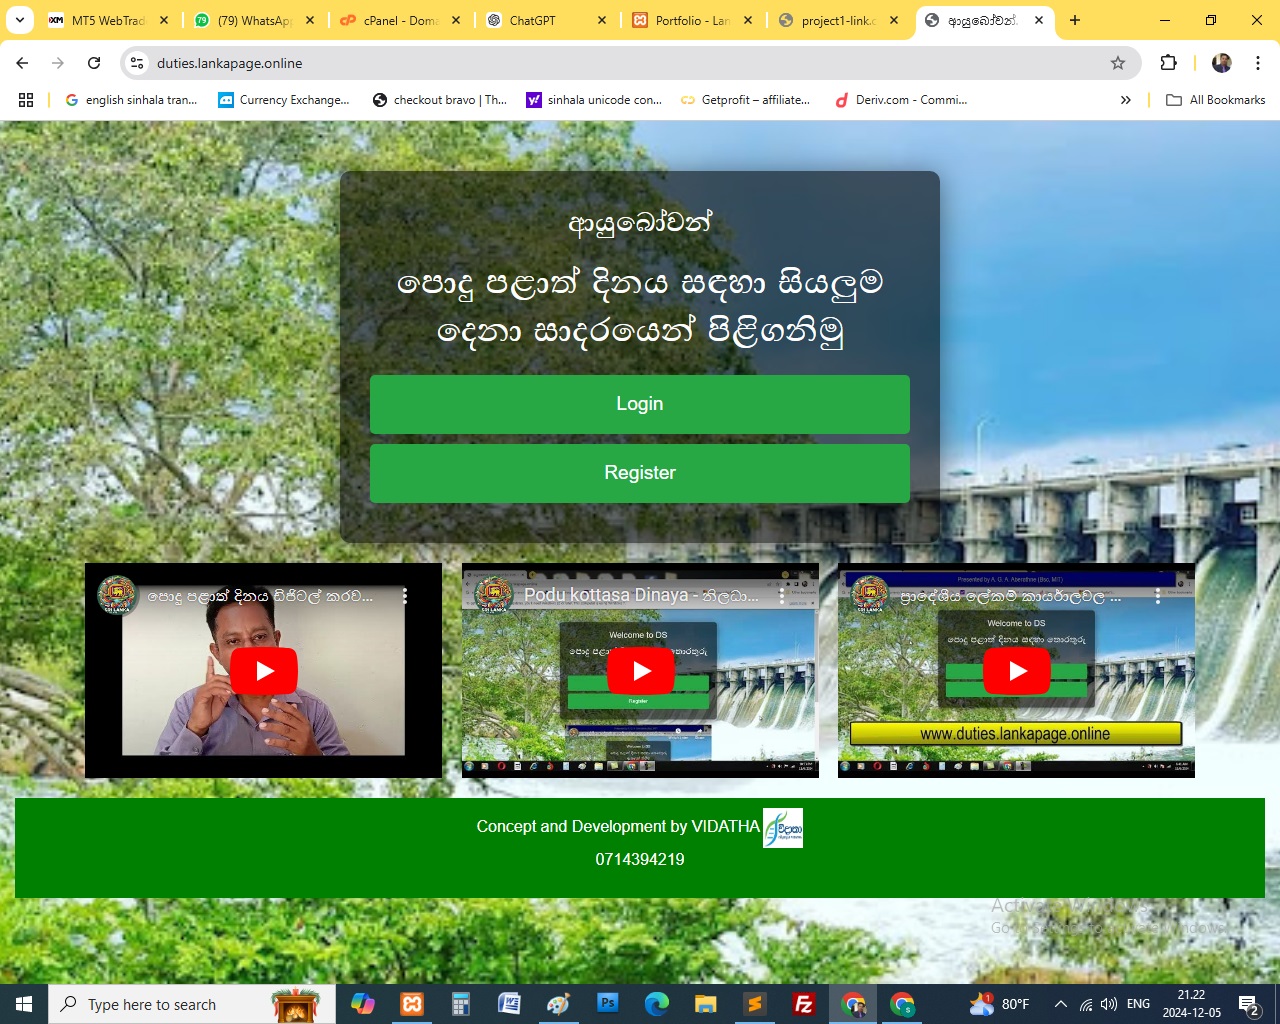This screenshot has height=1024, width=1280.
Task: Reload the page
Action: coord(94,63)
